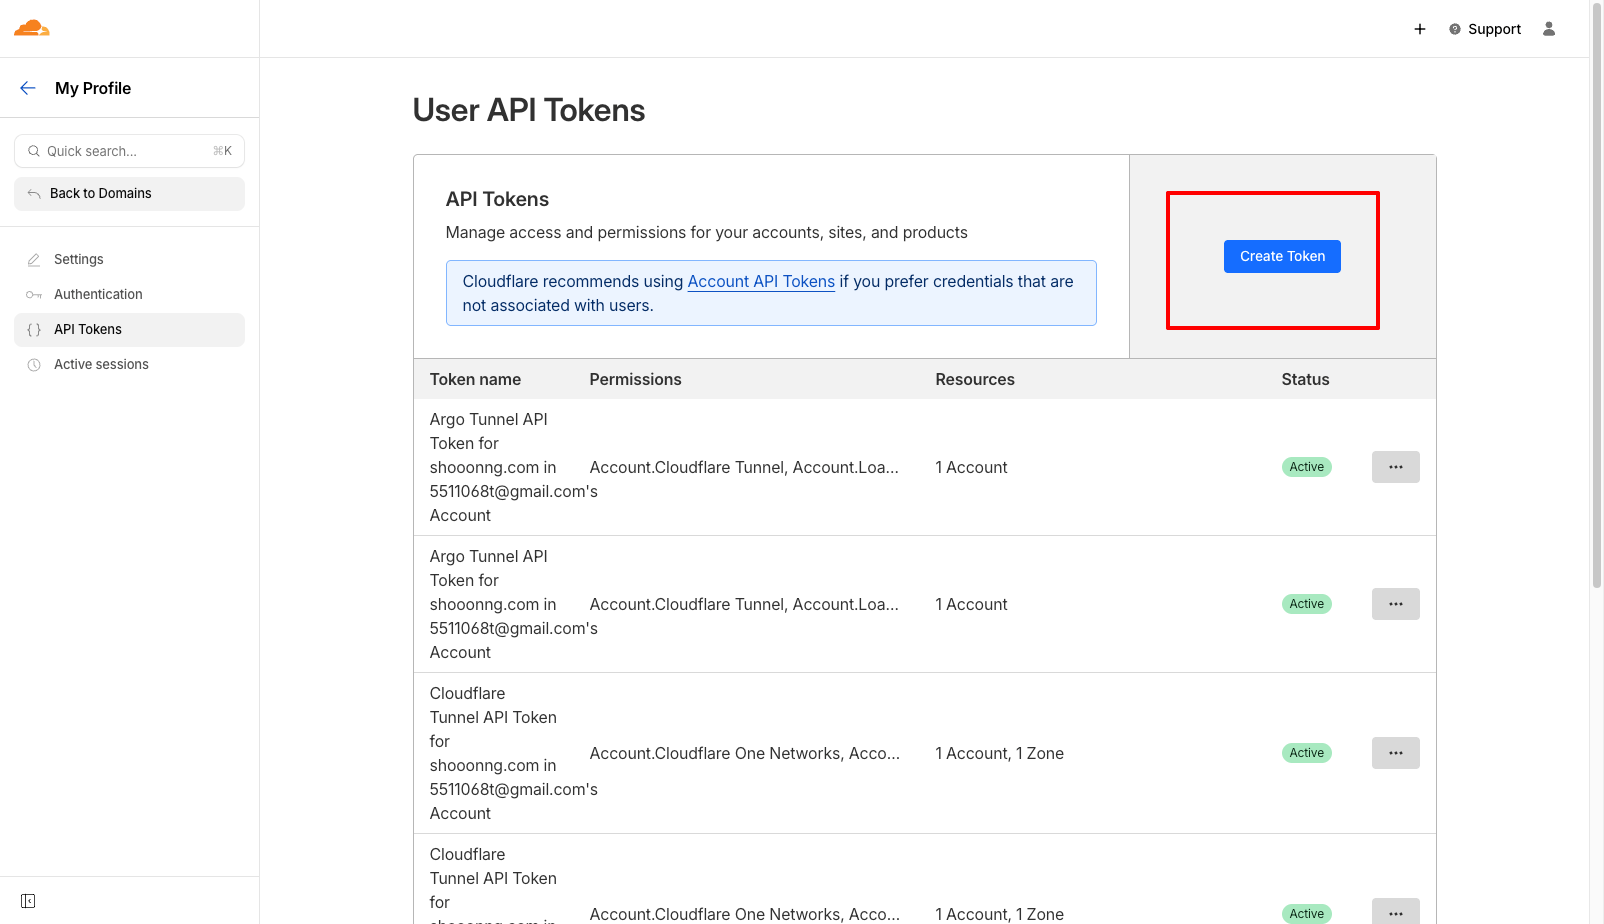Click the API Tokens braces icon
The image size is (1604, 924).
pos(34,329)
